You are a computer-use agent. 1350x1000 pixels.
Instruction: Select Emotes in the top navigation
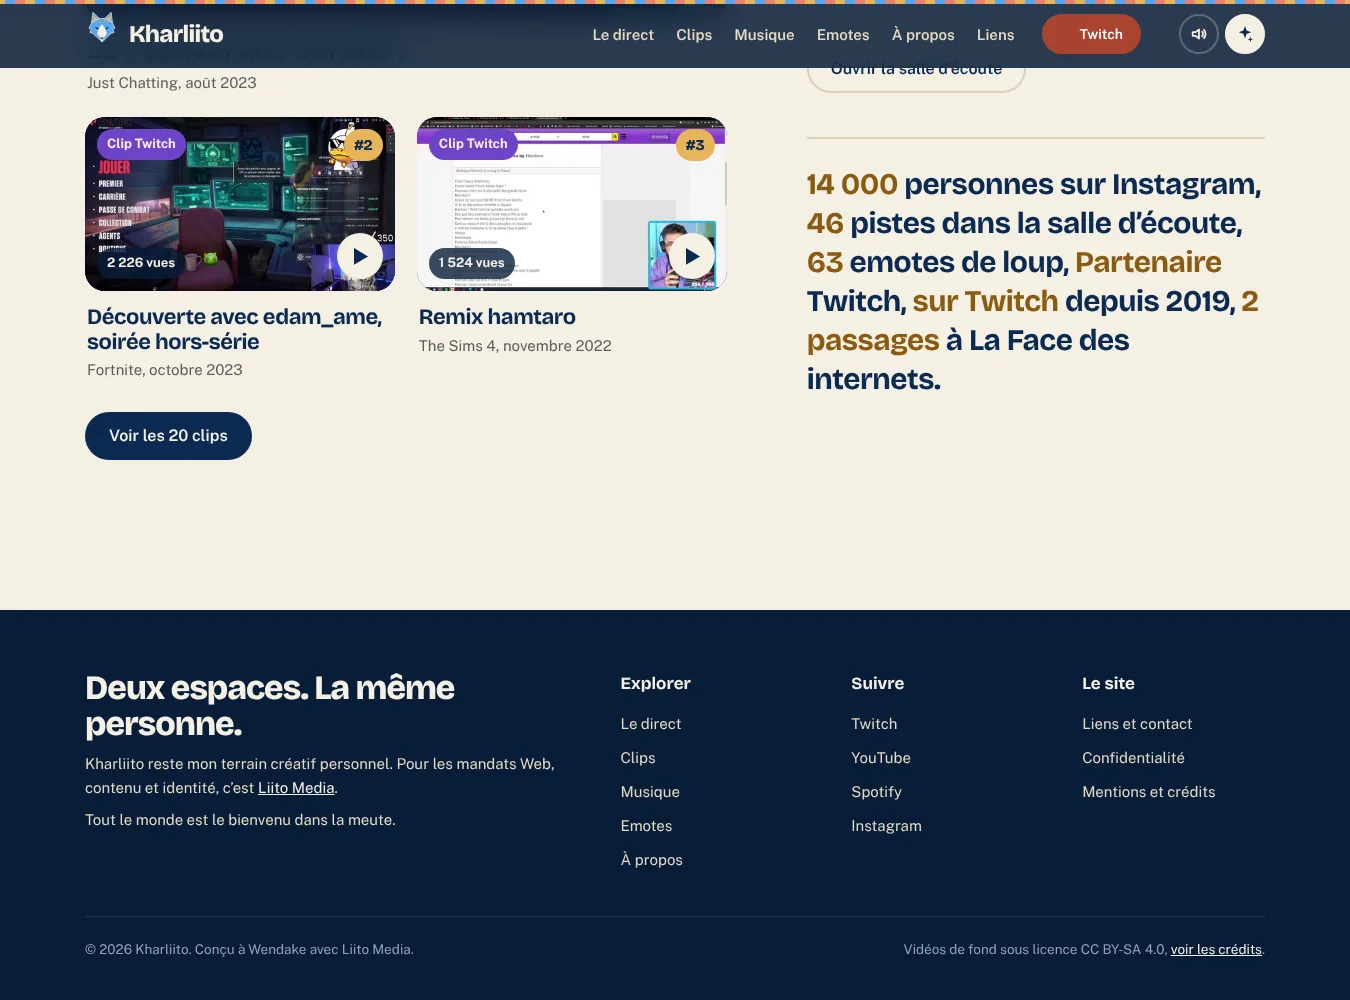(843, 35)
